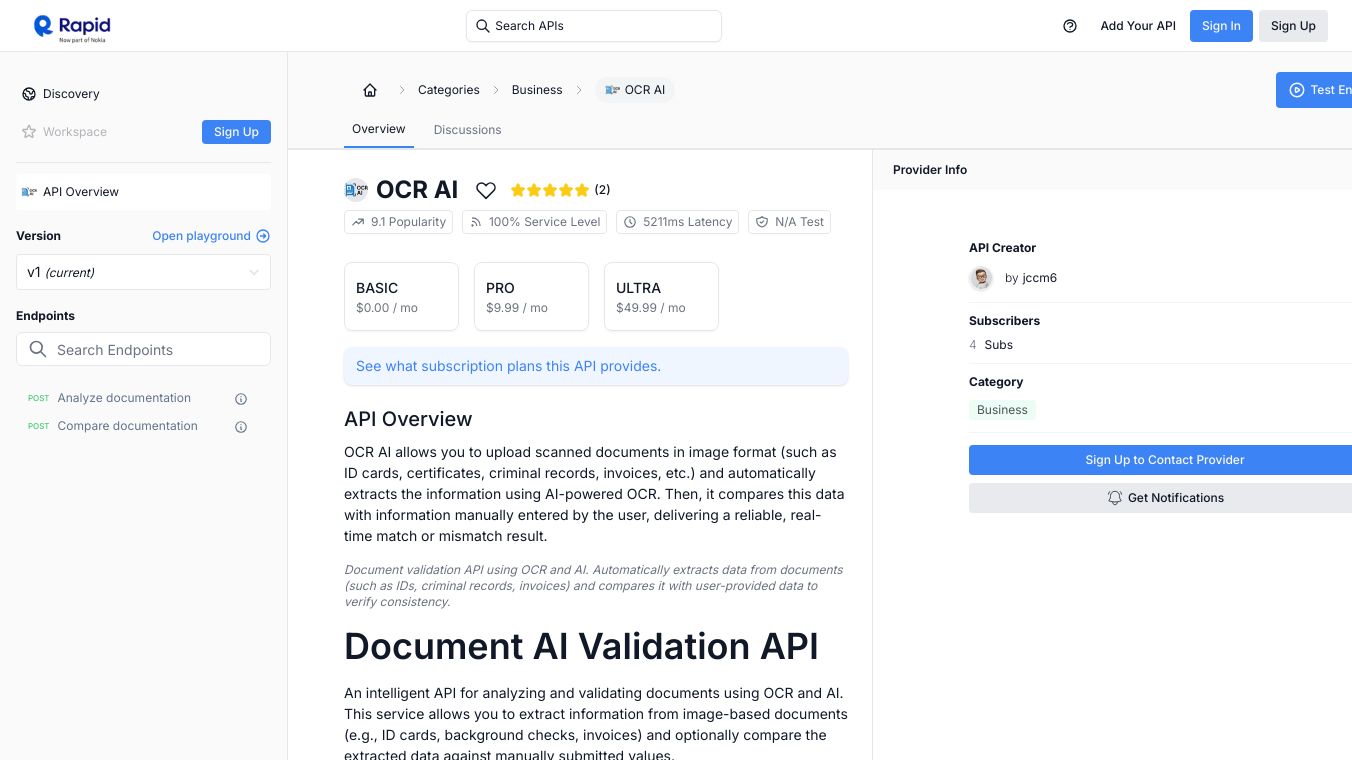The image size is (1352, 760).
Task: Click See what subscription plans link
Action: click(508, 366)
